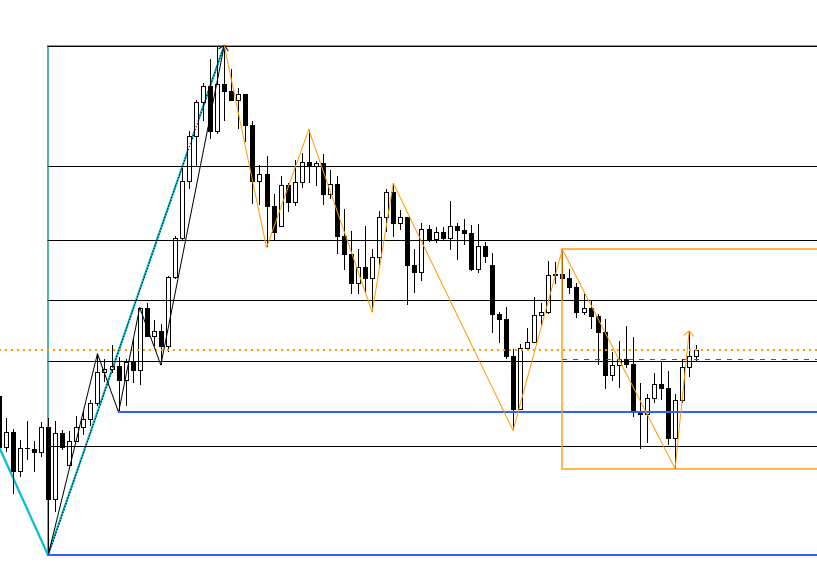Click the cyan diagonal trend line bottom vertex
This screenshot has height=587, width=817.
click(48, 553)
